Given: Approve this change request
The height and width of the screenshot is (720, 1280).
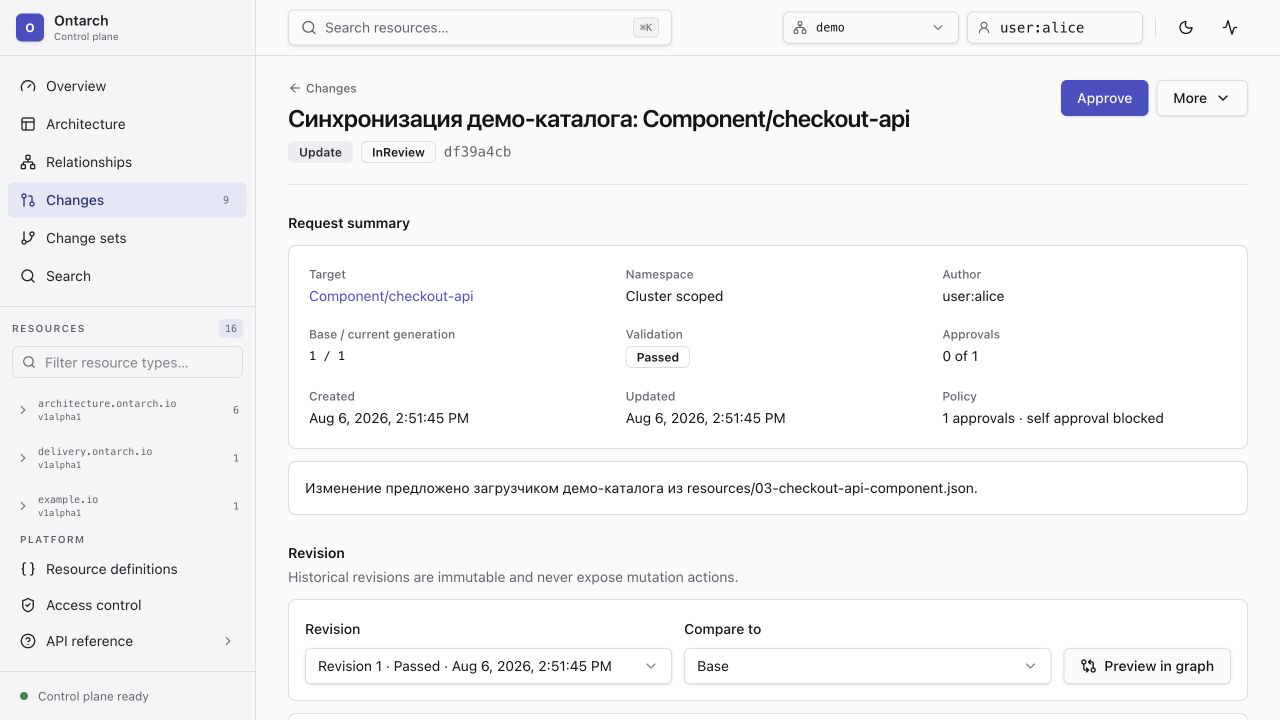Looking at the screenshot, I should pos(1105,98).
